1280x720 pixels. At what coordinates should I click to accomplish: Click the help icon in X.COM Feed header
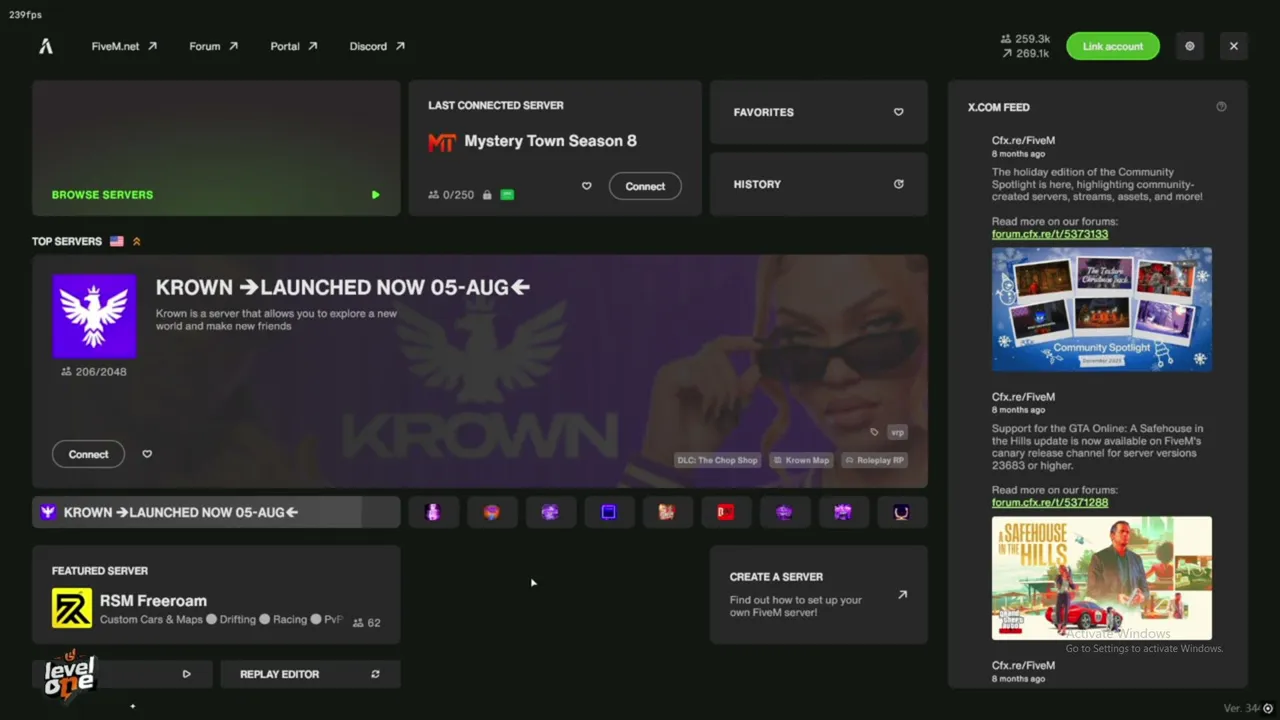tap(1221, 107)
